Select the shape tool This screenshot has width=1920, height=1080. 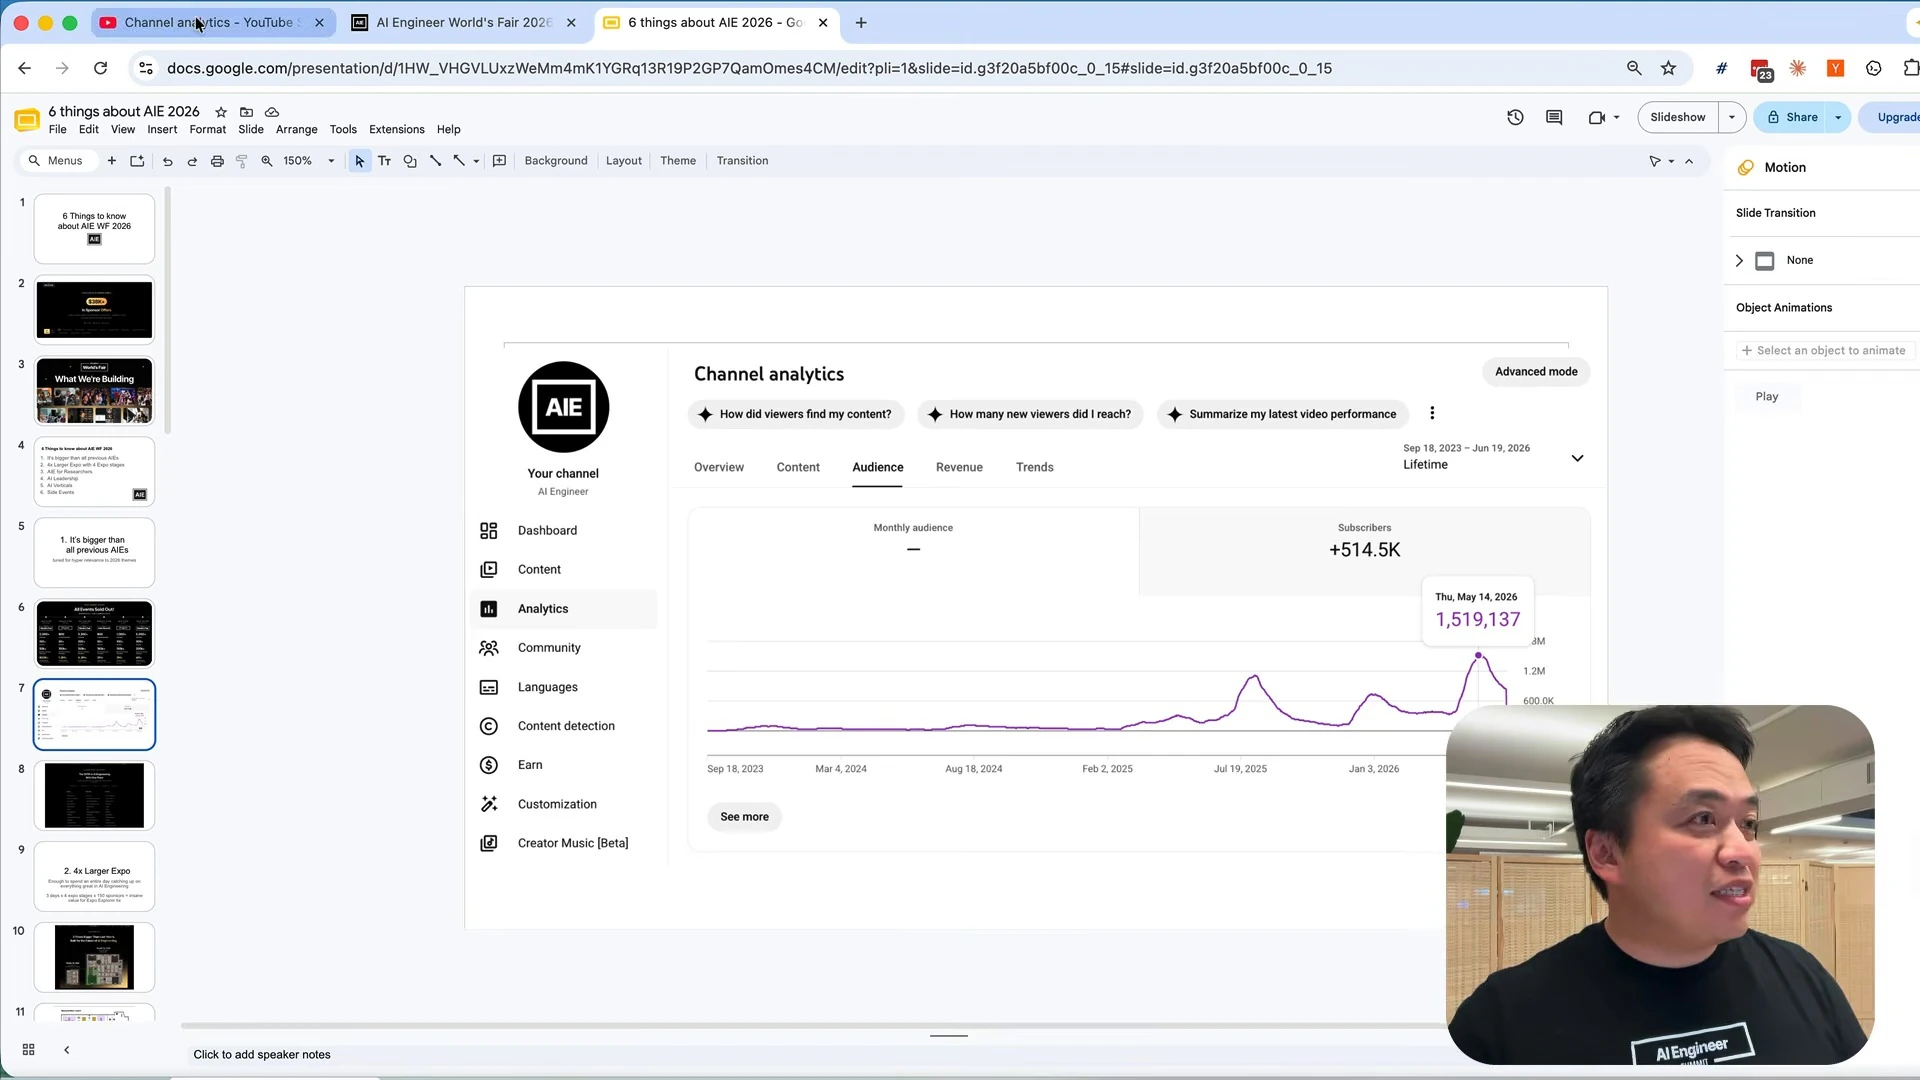click(x=410, y=161)
